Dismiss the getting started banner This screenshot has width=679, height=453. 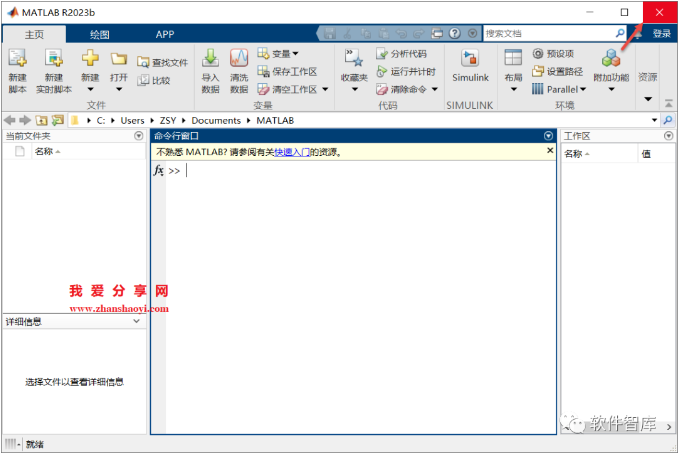click(x=550, y=150)
